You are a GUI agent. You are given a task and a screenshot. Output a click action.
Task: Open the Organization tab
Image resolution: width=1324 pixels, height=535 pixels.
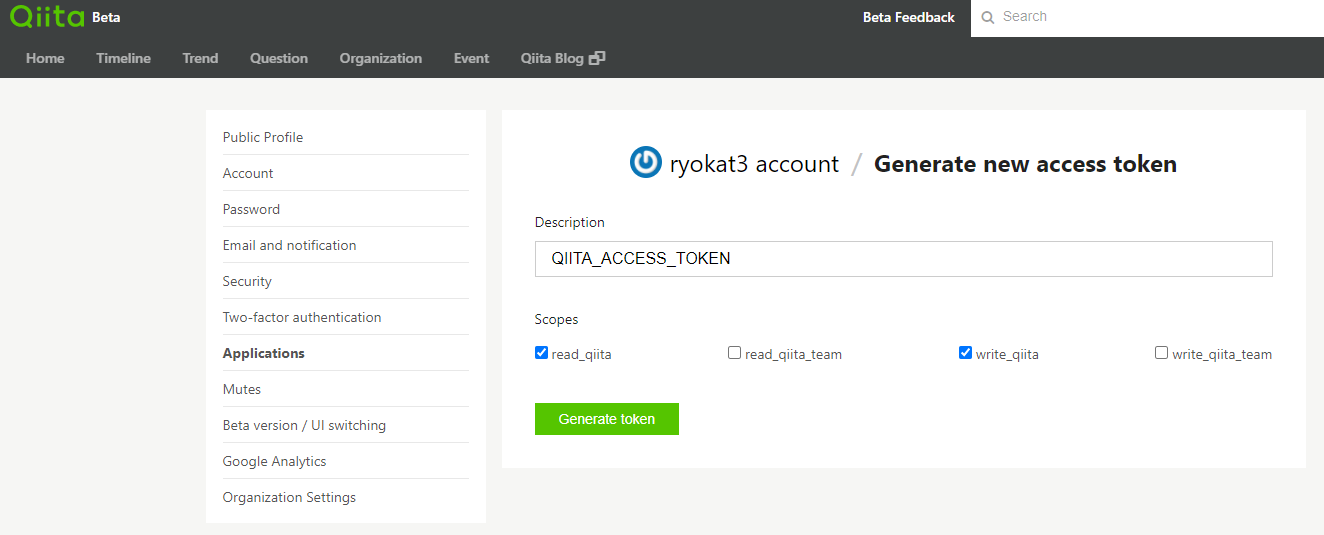tap(380, 58)
